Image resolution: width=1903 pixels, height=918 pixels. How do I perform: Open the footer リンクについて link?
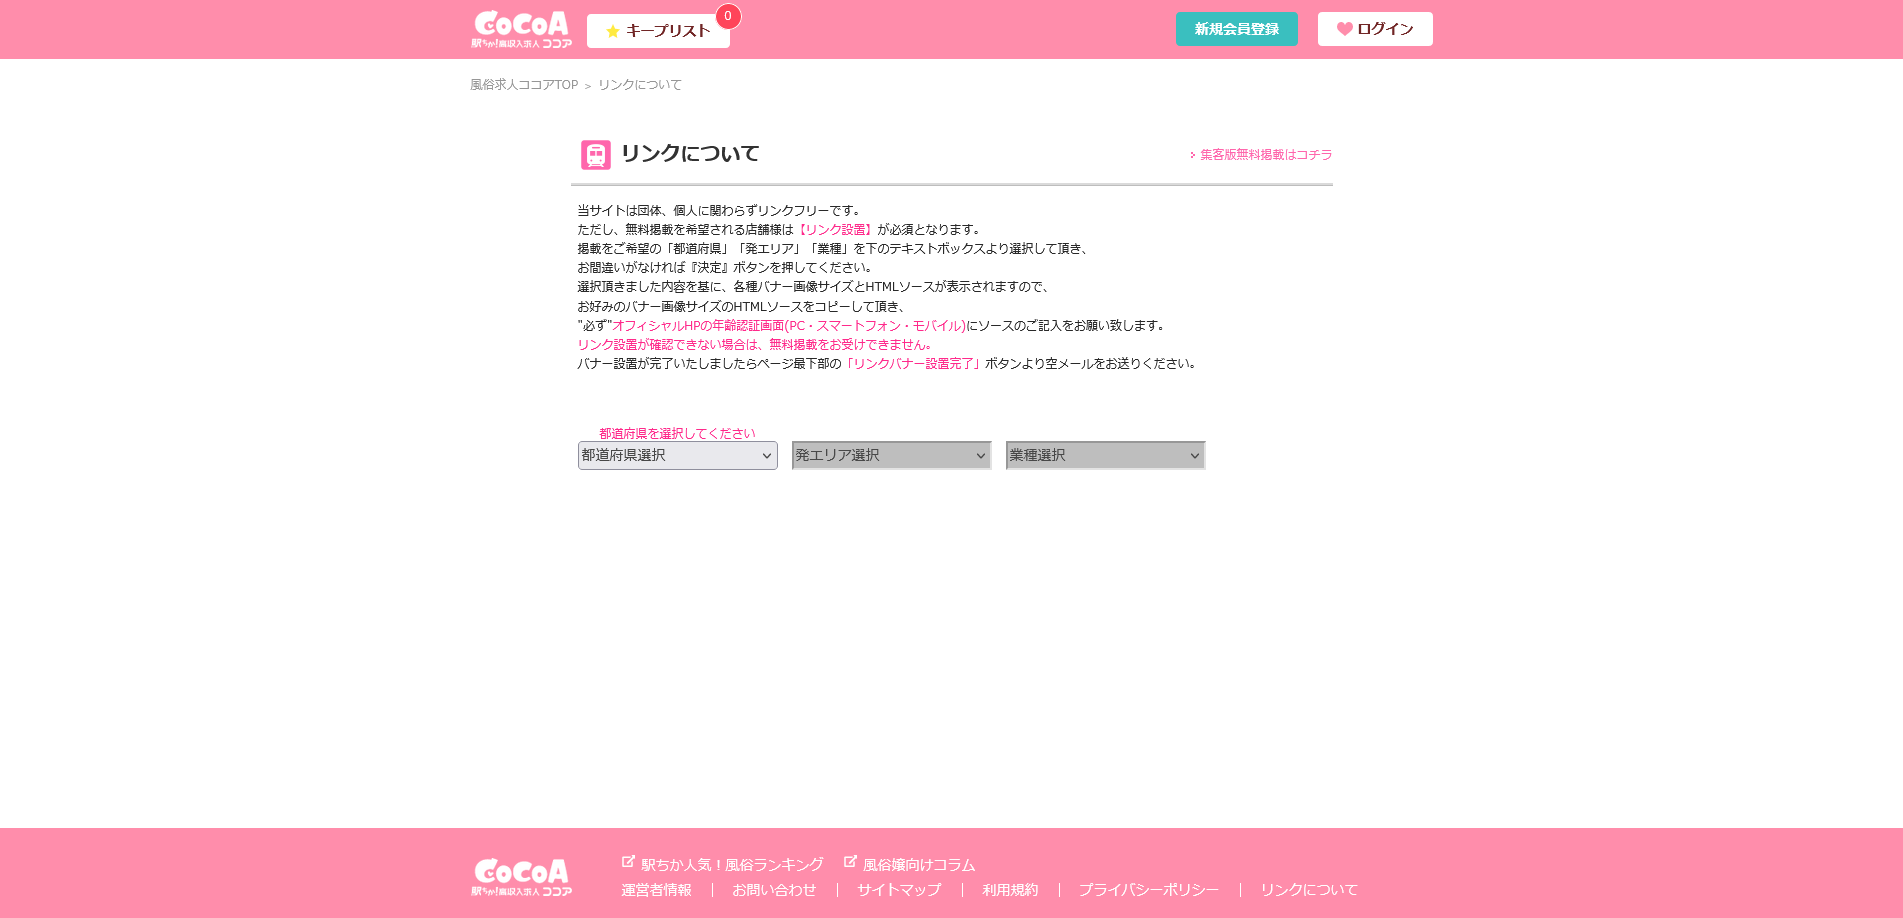(1309, 890)
